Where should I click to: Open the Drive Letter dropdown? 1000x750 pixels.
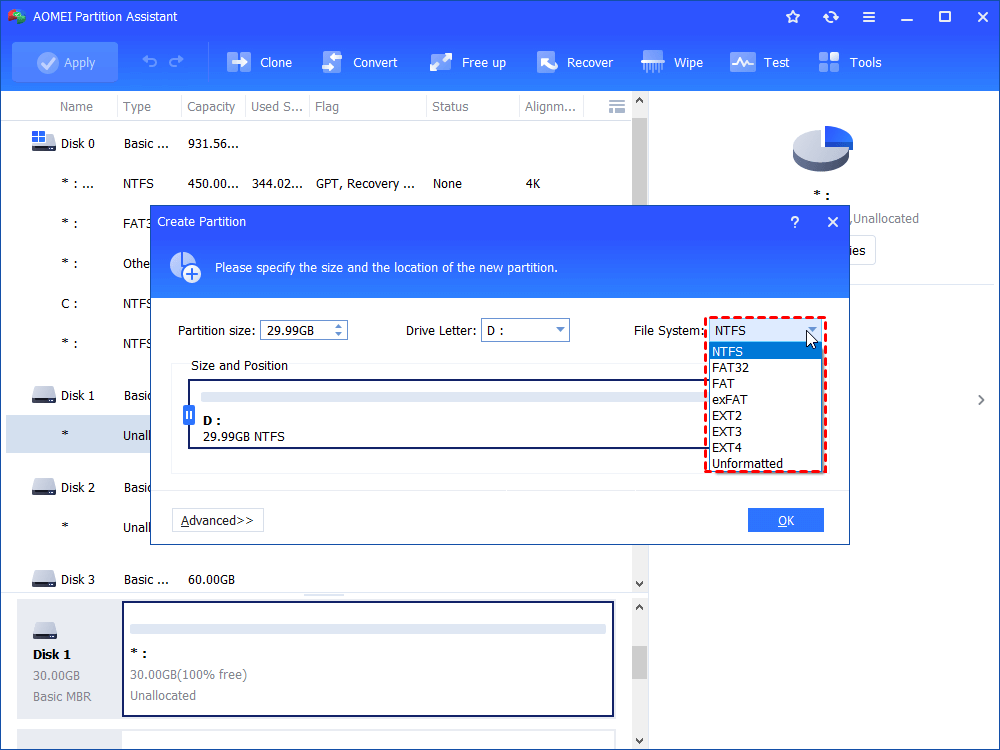pyautogui.click(x=525, y=329)
